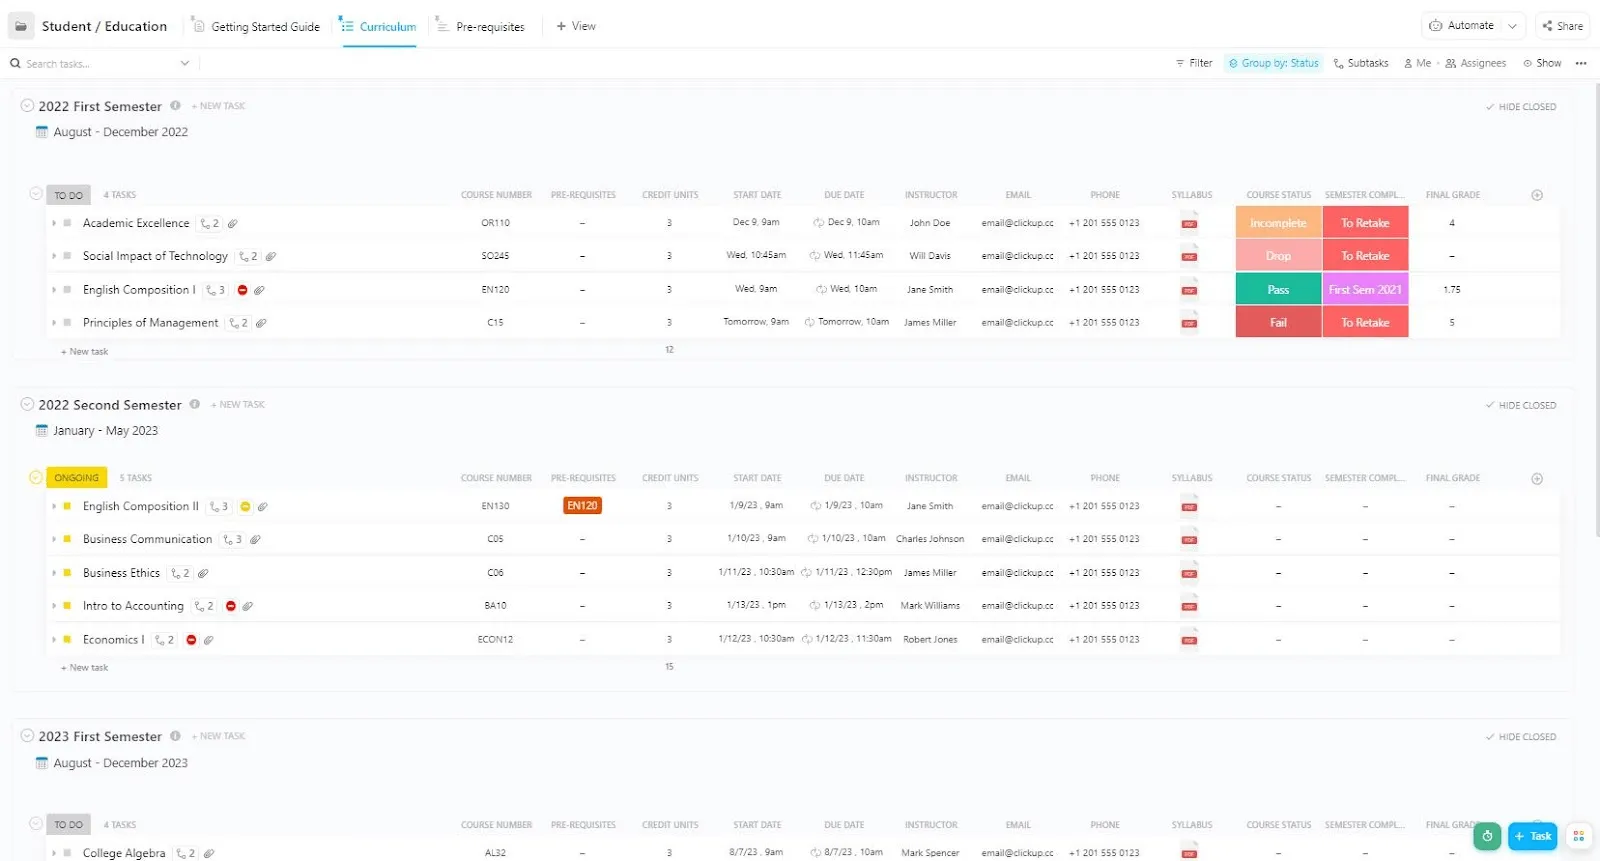Switch to the Pre-requisites tab
1600x861 pixels.
tap(481, 27)
